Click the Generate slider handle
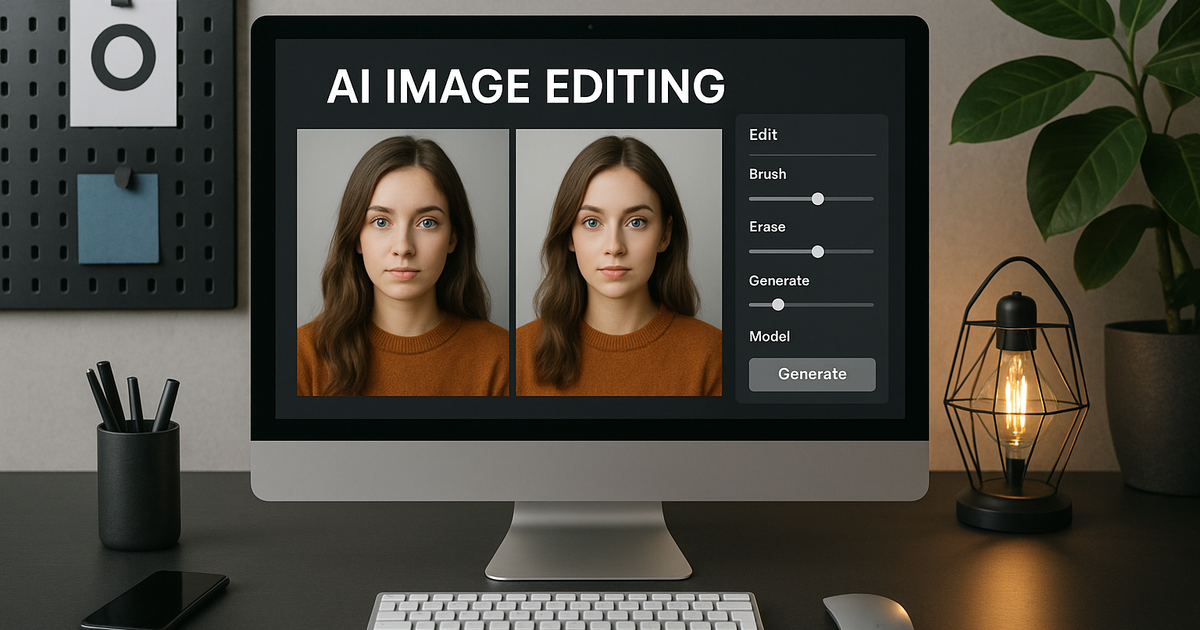 [x=778, y=305]
